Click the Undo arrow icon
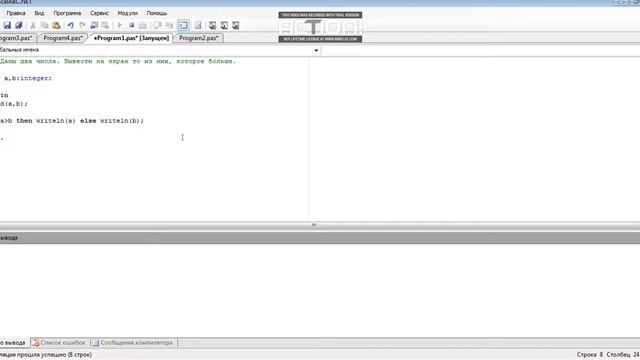 coord(70,25)
